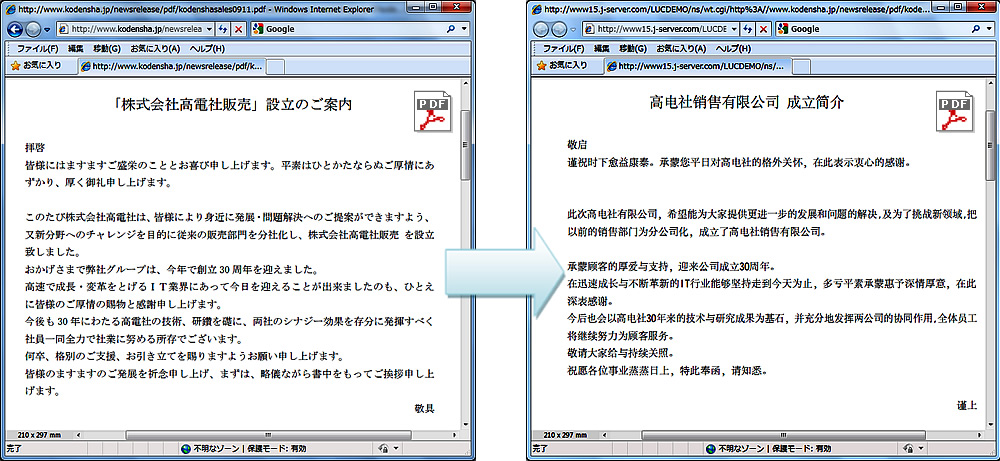
Task: Click the 「株式会社高電社販売」設立のご案内 heading
Action: tap(230, 104)
